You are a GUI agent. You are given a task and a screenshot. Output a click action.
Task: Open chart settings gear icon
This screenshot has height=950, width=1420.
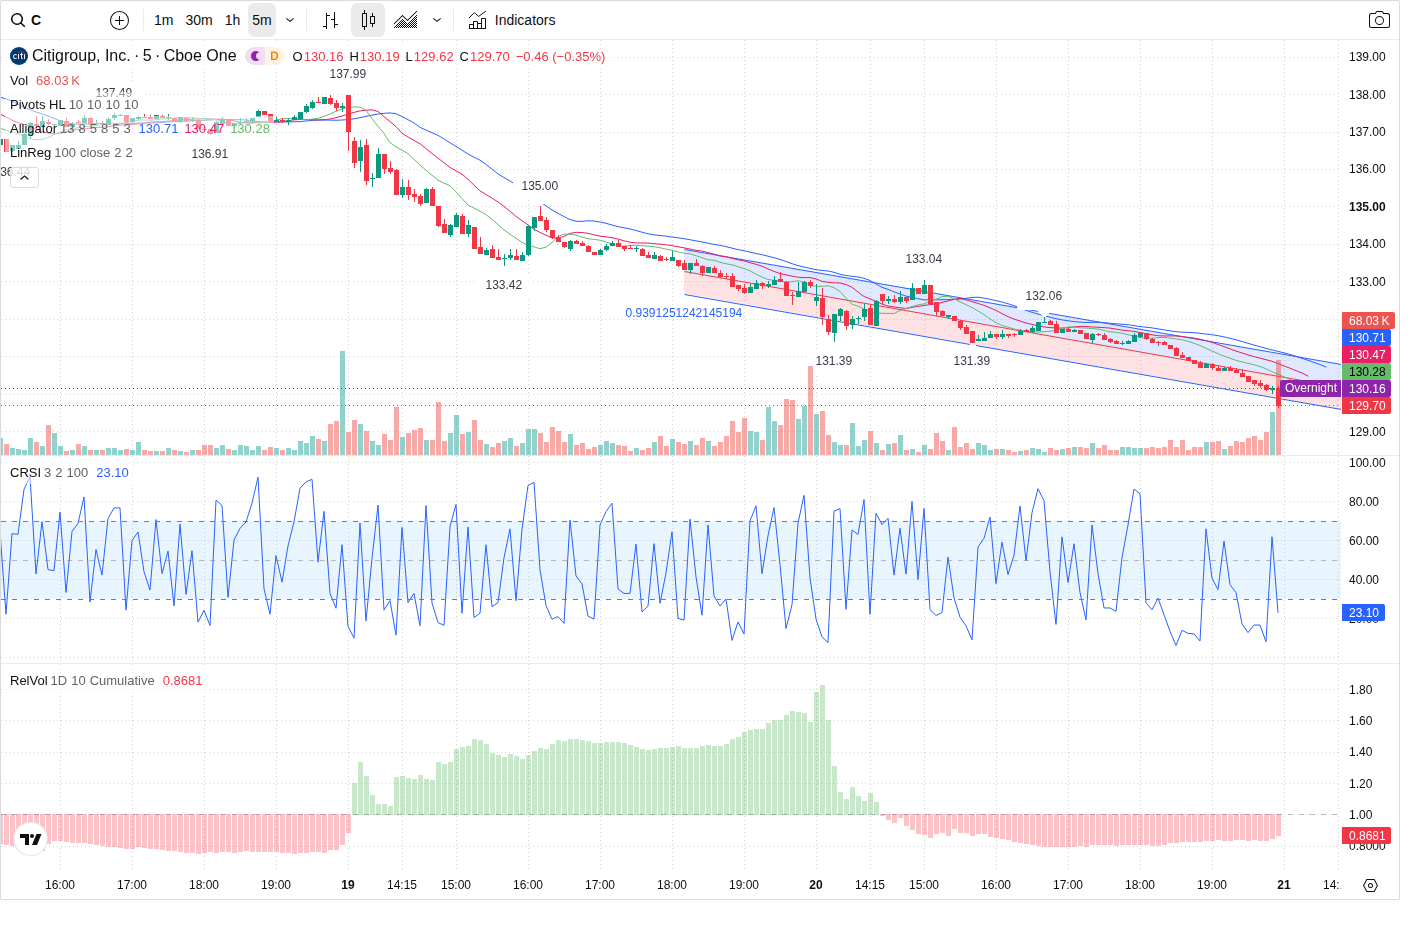point(1371,885)
